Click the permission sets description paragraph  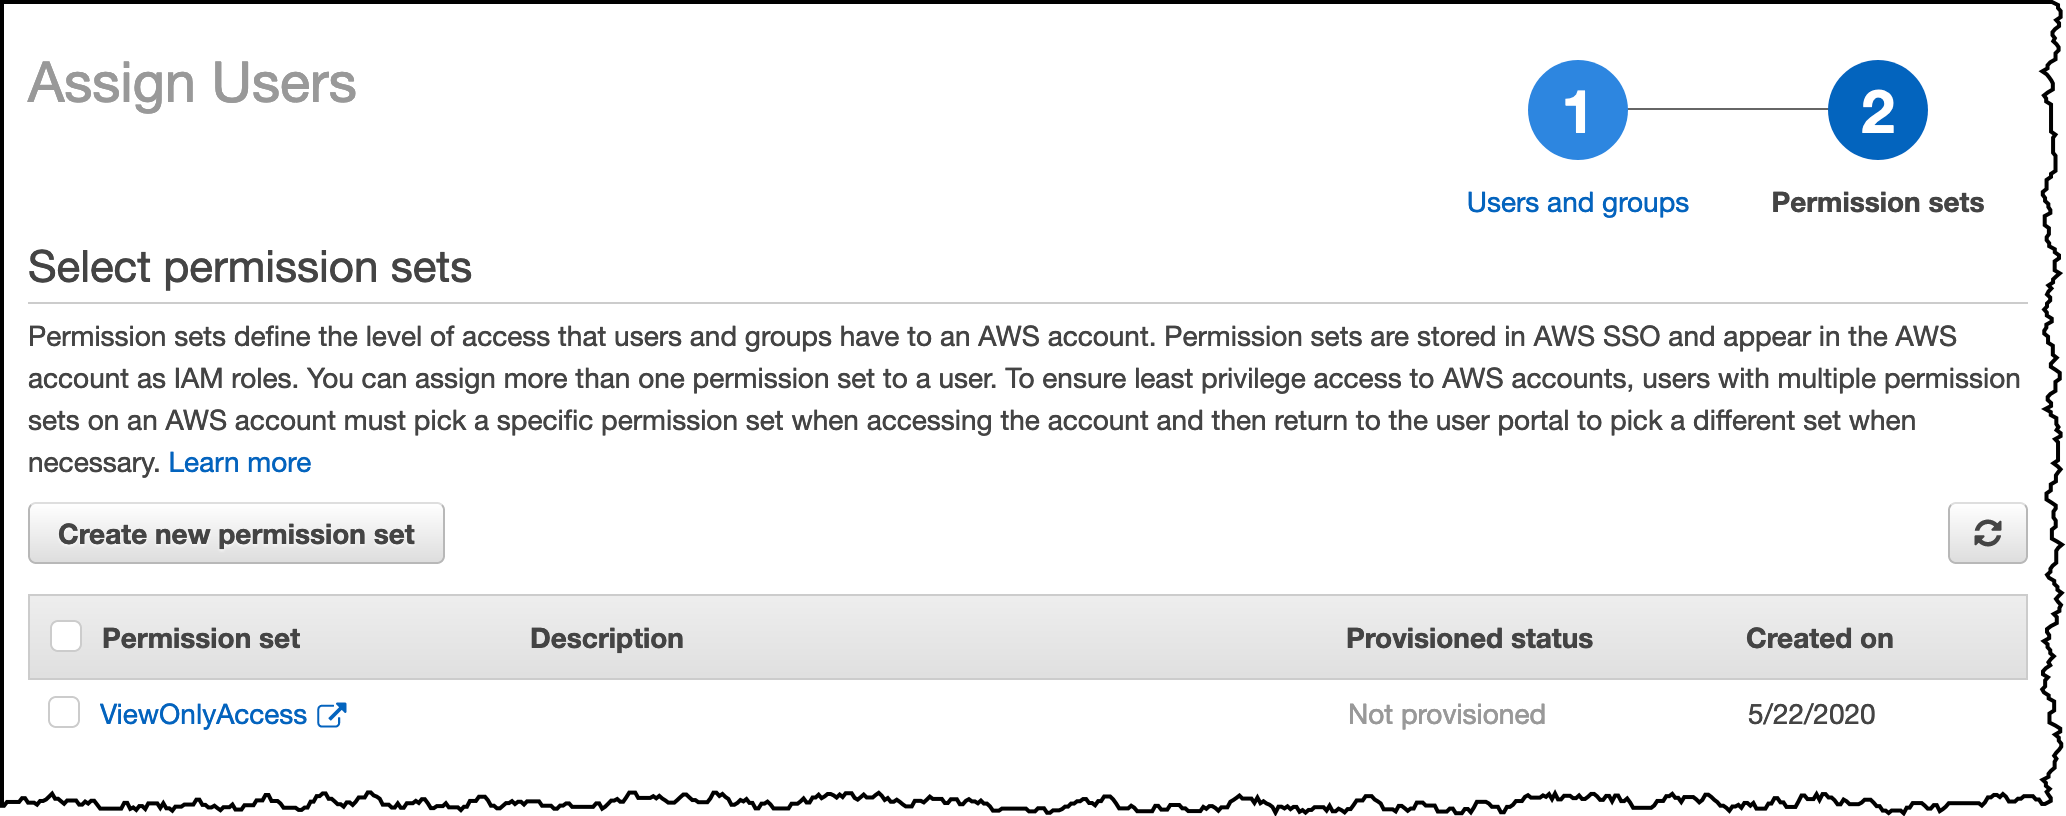[1025, 399]
